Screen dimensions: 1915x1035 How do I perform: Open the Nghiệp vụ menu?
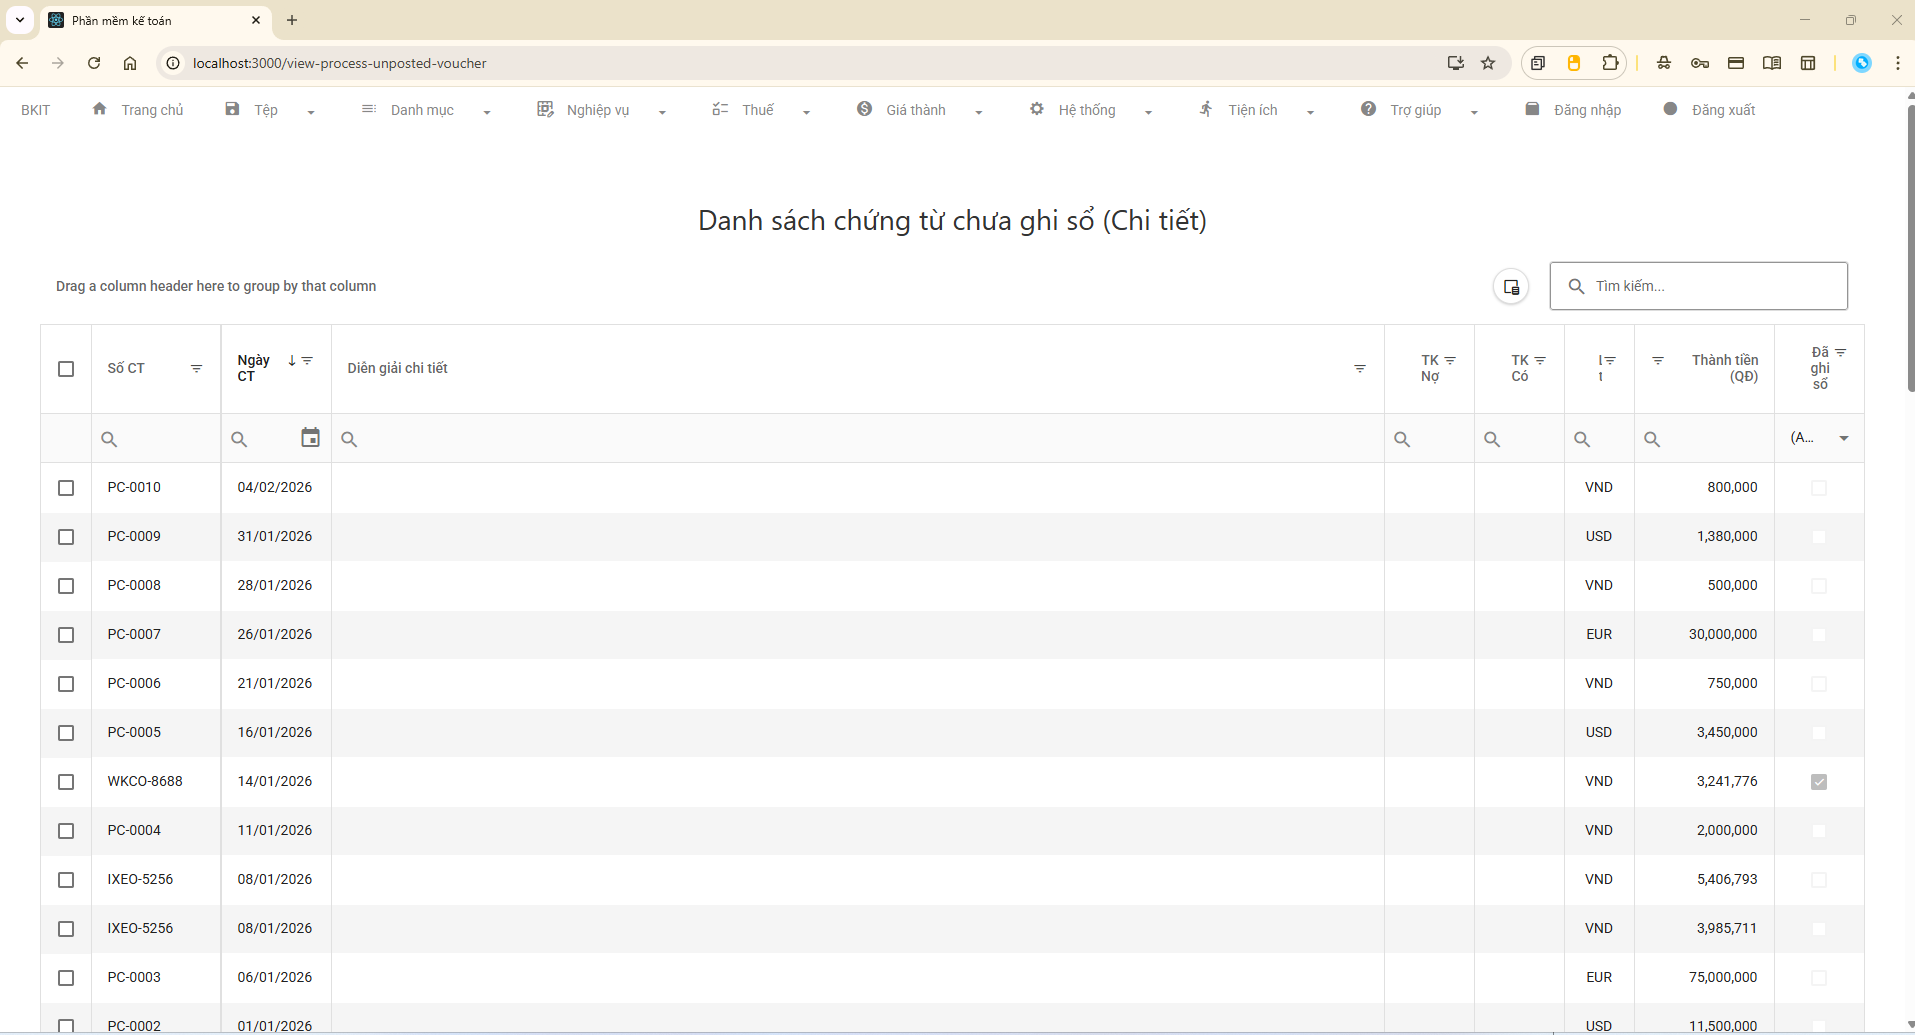pos(597,110)
